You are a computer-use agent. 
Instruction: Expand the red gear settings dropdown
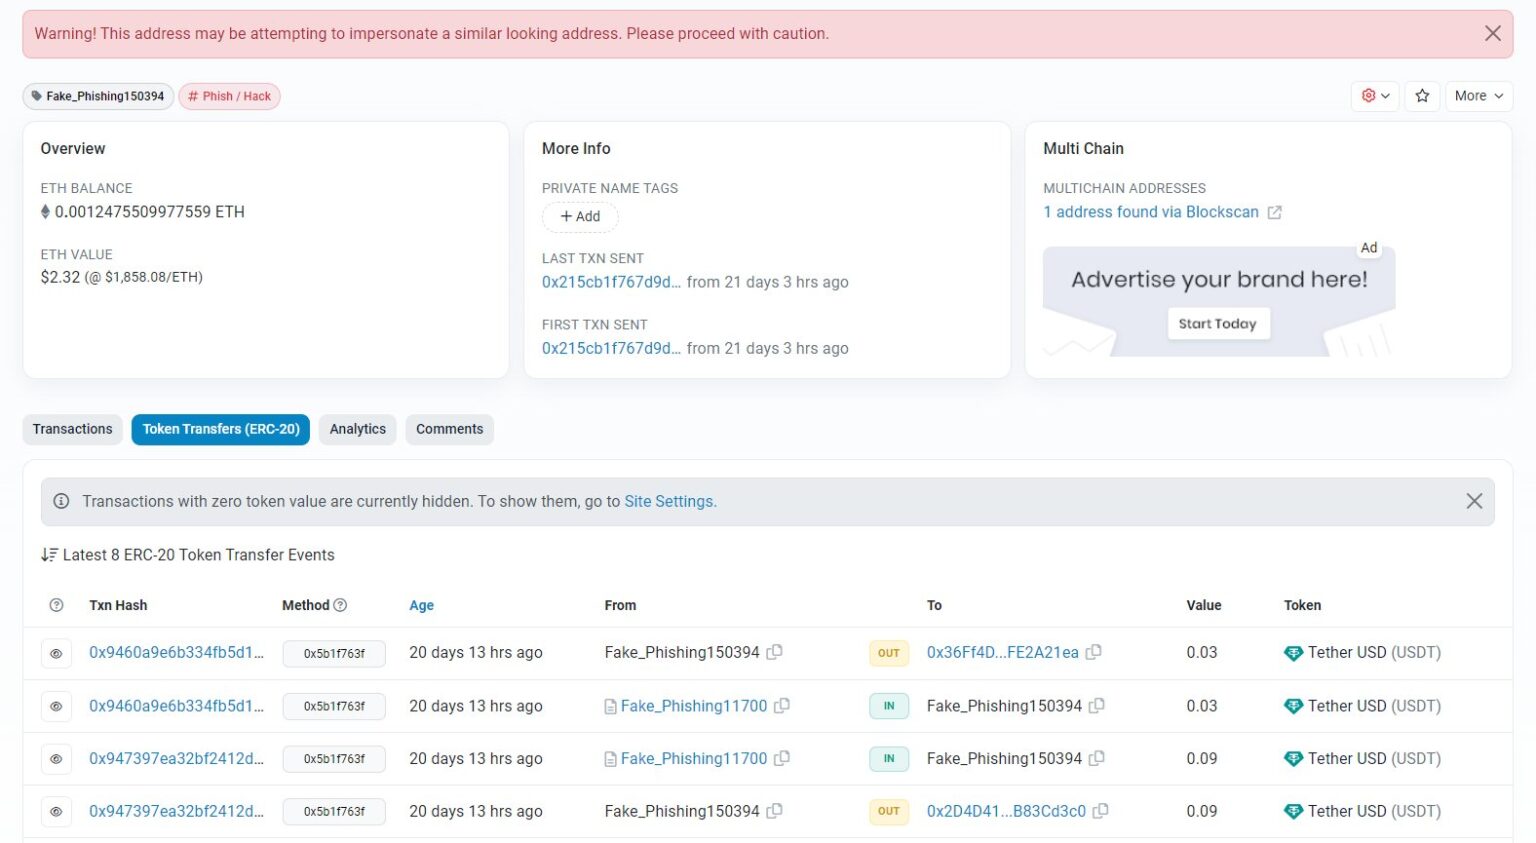click(x=1375, y=96)
